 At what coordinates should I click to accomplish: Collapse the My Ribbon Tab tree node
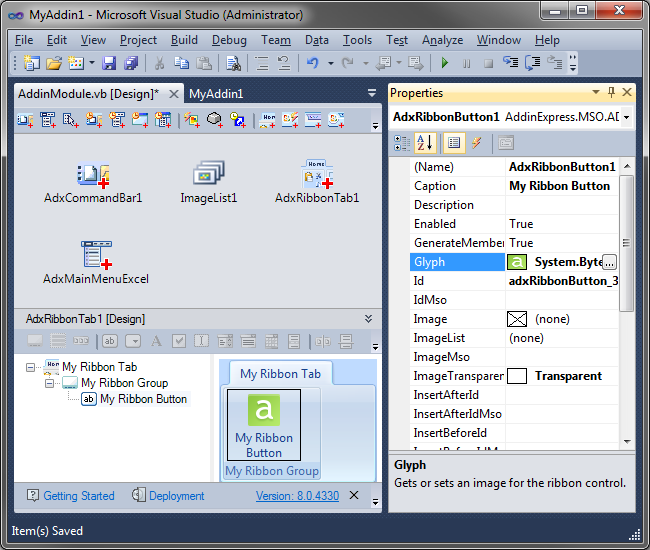(30, 367)
